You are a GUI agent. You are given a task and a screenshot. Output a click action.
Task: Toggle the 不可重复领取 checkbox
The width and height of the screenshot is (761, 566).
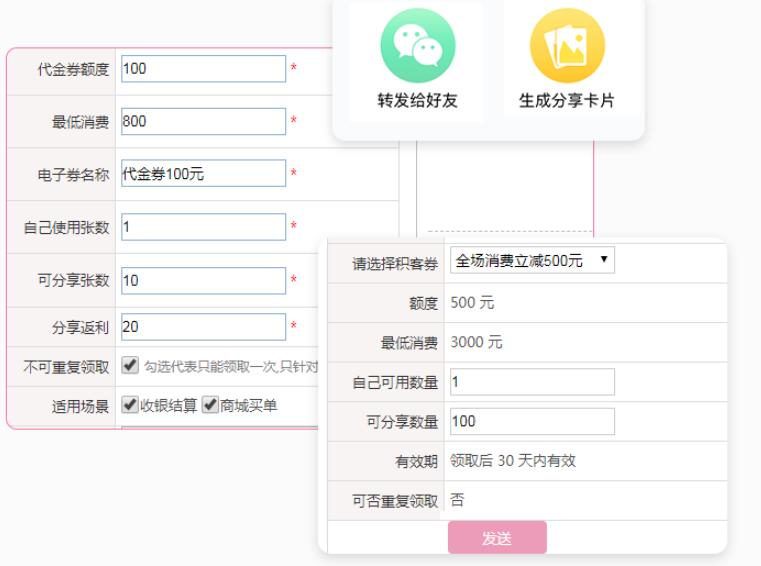[x=130, y=366]
